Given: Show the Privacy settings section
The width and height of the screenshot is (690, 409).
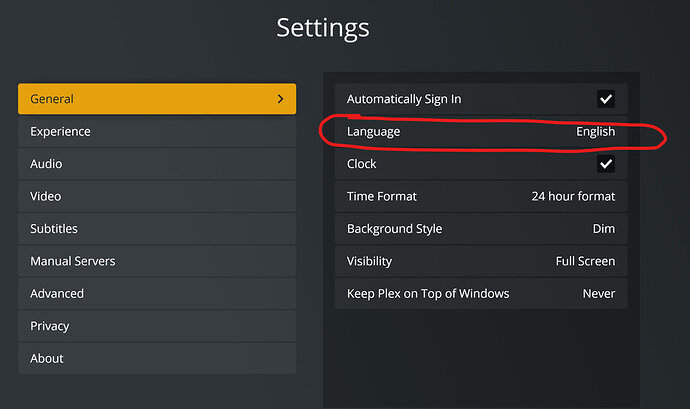Looking at the screenshot, I should [x=156, y=326].
